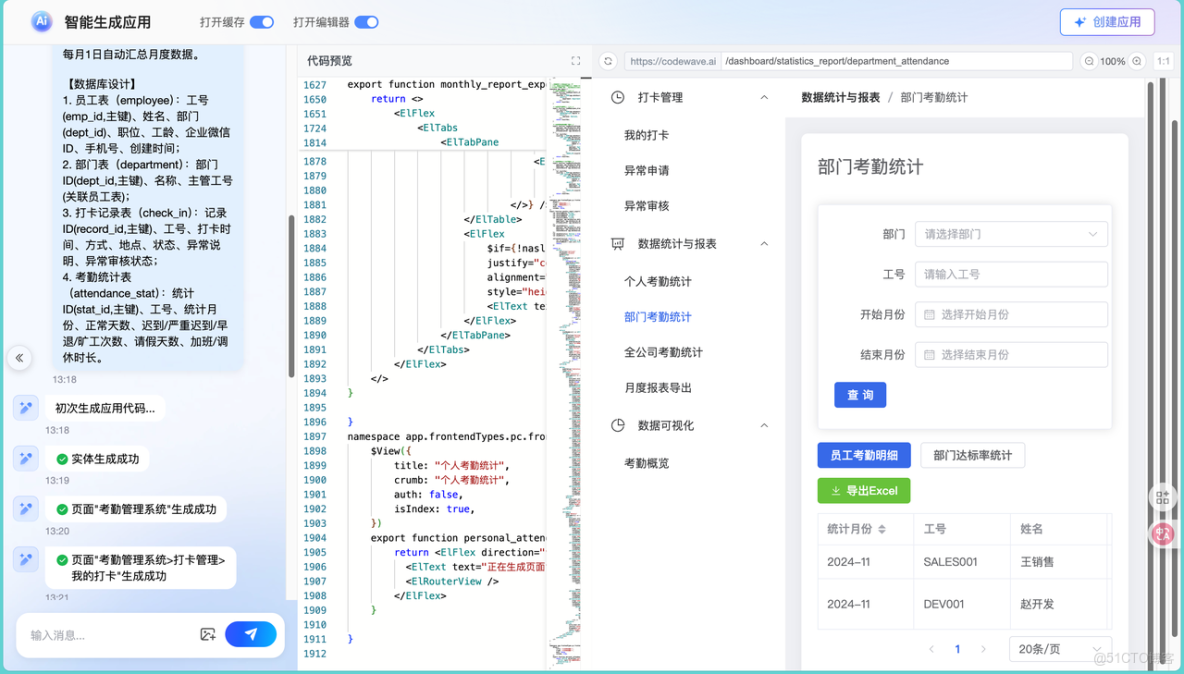Screen dimensions: 1184x674
Task: Open the translate tool on the right edge
Action: click(1162, 535)
